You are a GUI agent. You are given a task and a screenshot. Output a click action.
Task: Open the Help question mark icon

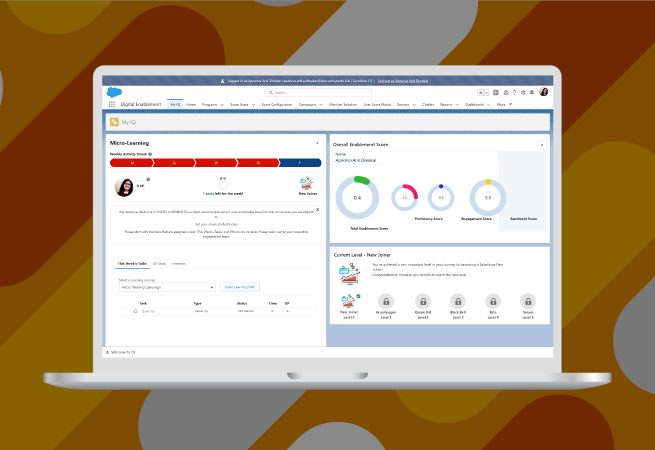point(514,92)
